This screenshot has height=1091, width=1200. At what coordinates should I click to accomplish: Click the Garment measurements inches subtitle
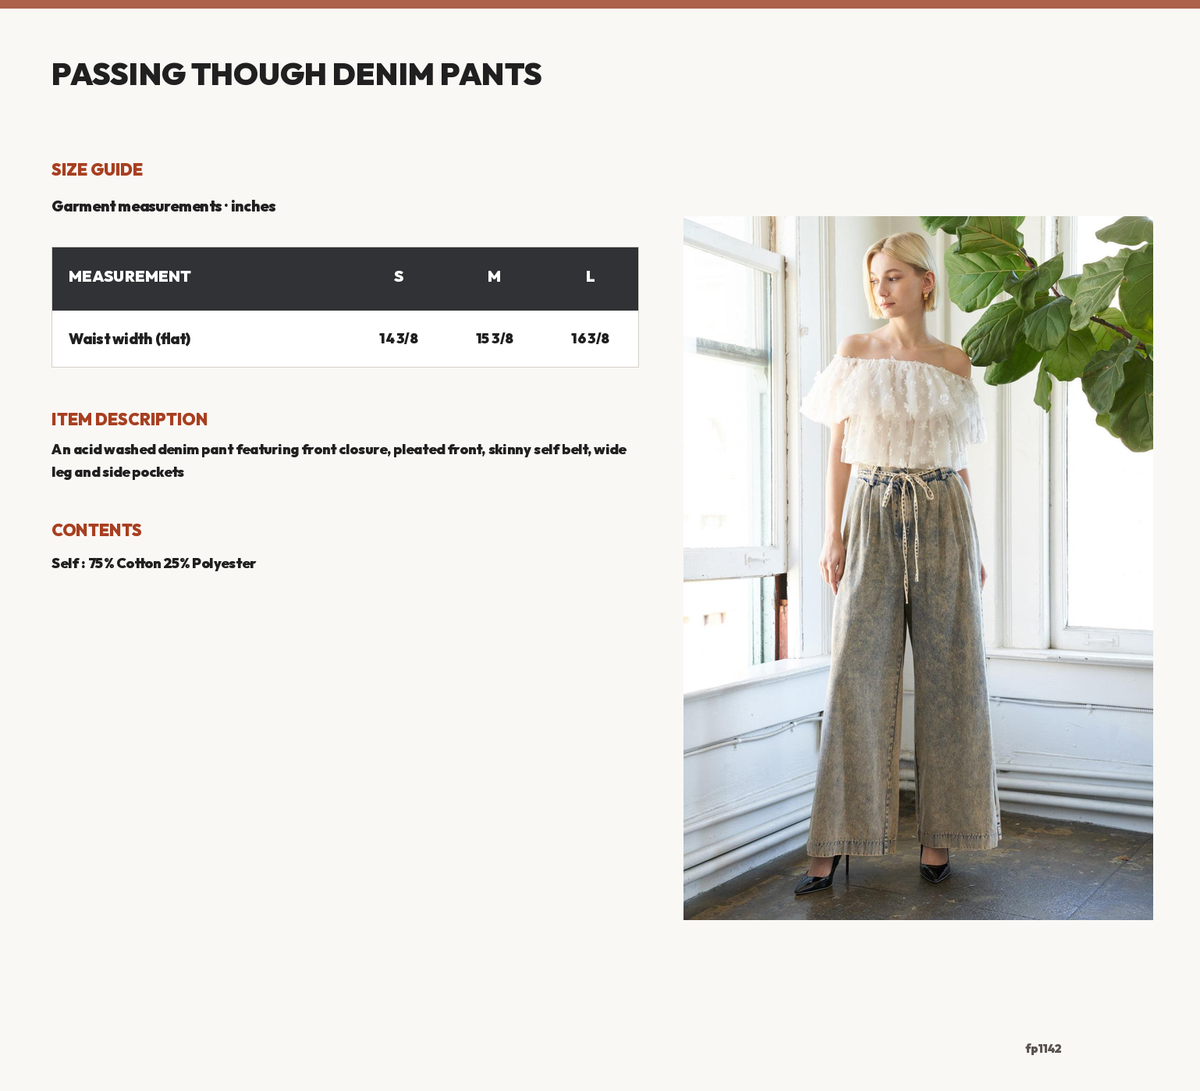click(164, 206)
